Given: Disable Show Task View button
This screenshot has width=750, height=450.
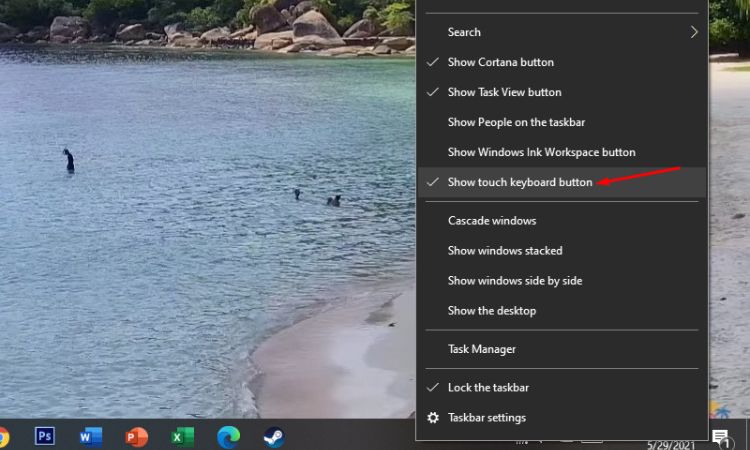Looking at the screenshot, I should point(504,92).
